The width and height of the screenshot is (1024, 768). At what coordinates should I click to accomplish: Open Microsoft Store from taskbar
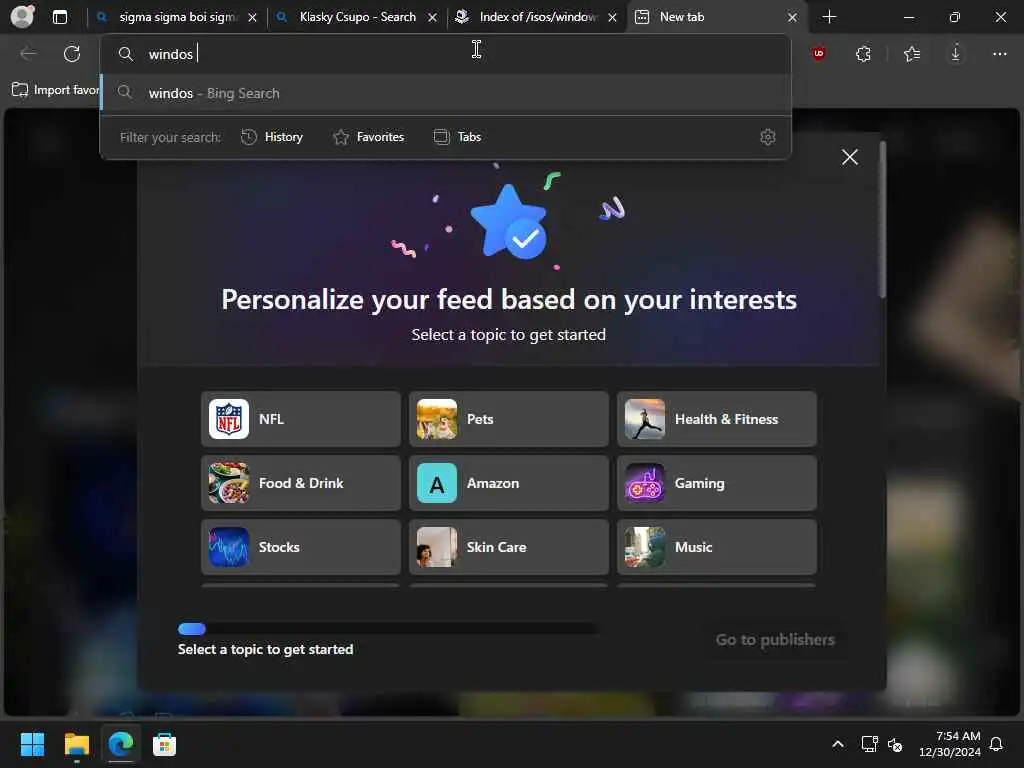click(165, 744)
